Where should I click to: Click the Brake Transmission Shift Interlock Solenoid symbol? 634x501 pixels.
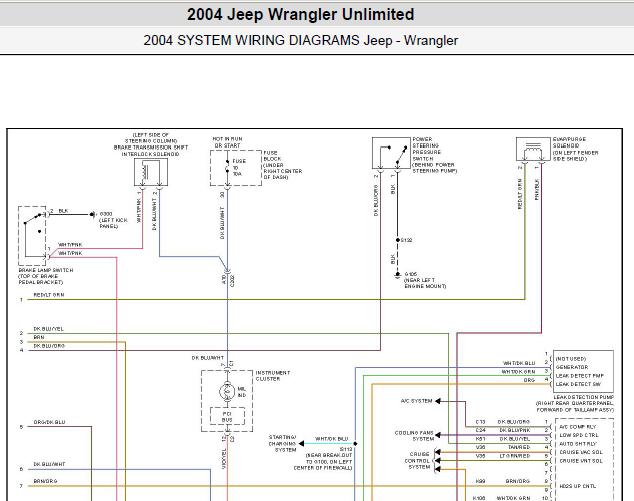click(x=151, y=172)
